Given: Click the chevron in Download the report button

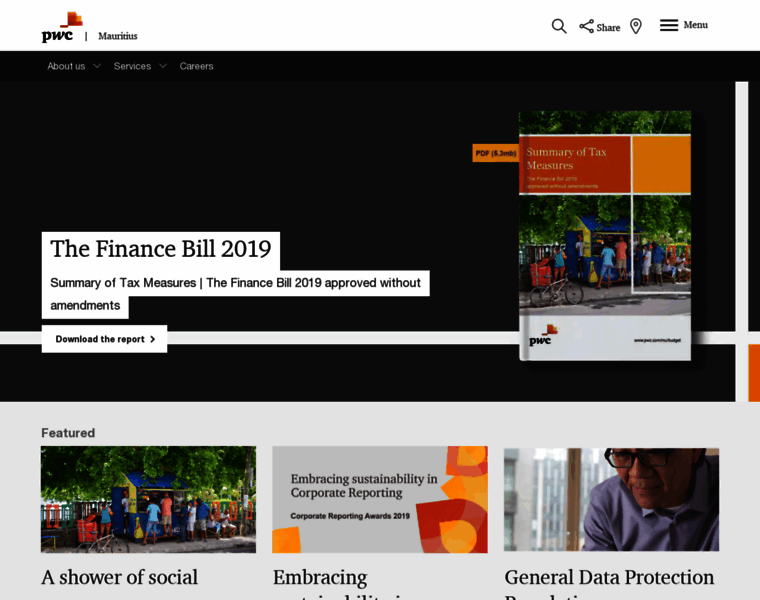Looking at the screenshot, I should [153, 339].
